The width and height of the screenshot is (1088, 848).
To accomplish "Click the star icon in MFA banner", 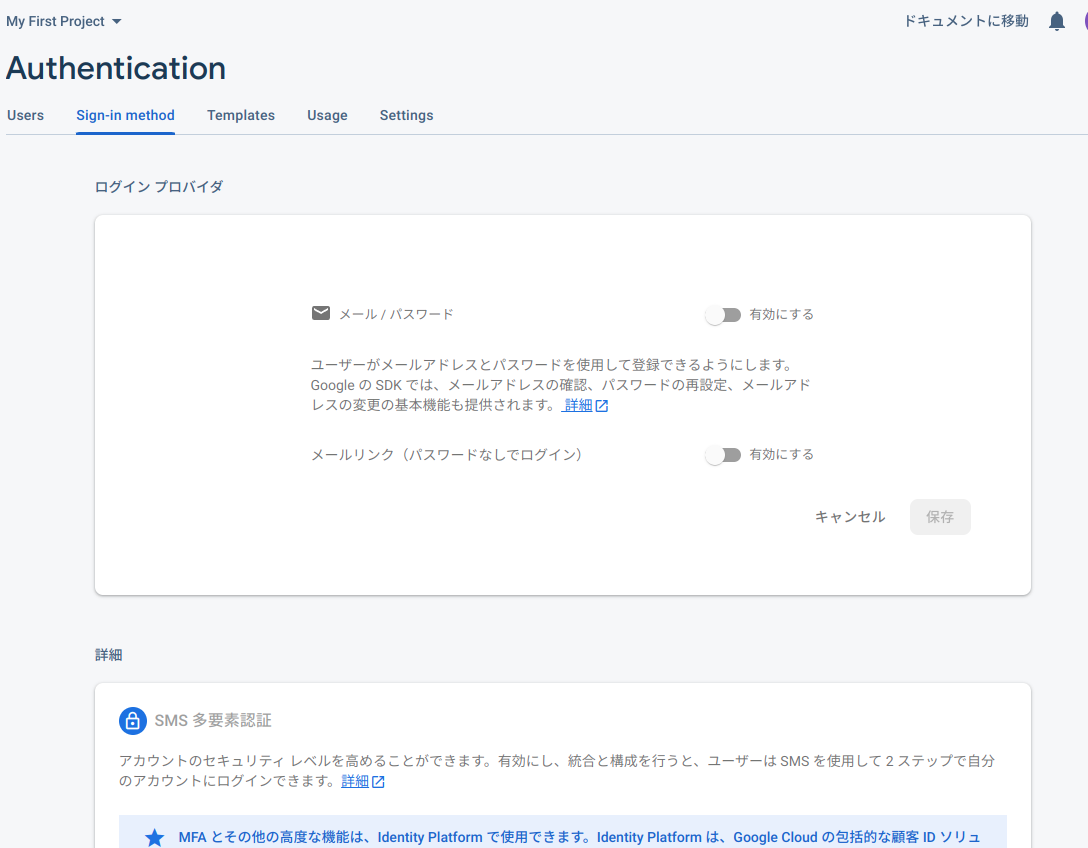I will (155, 838).
